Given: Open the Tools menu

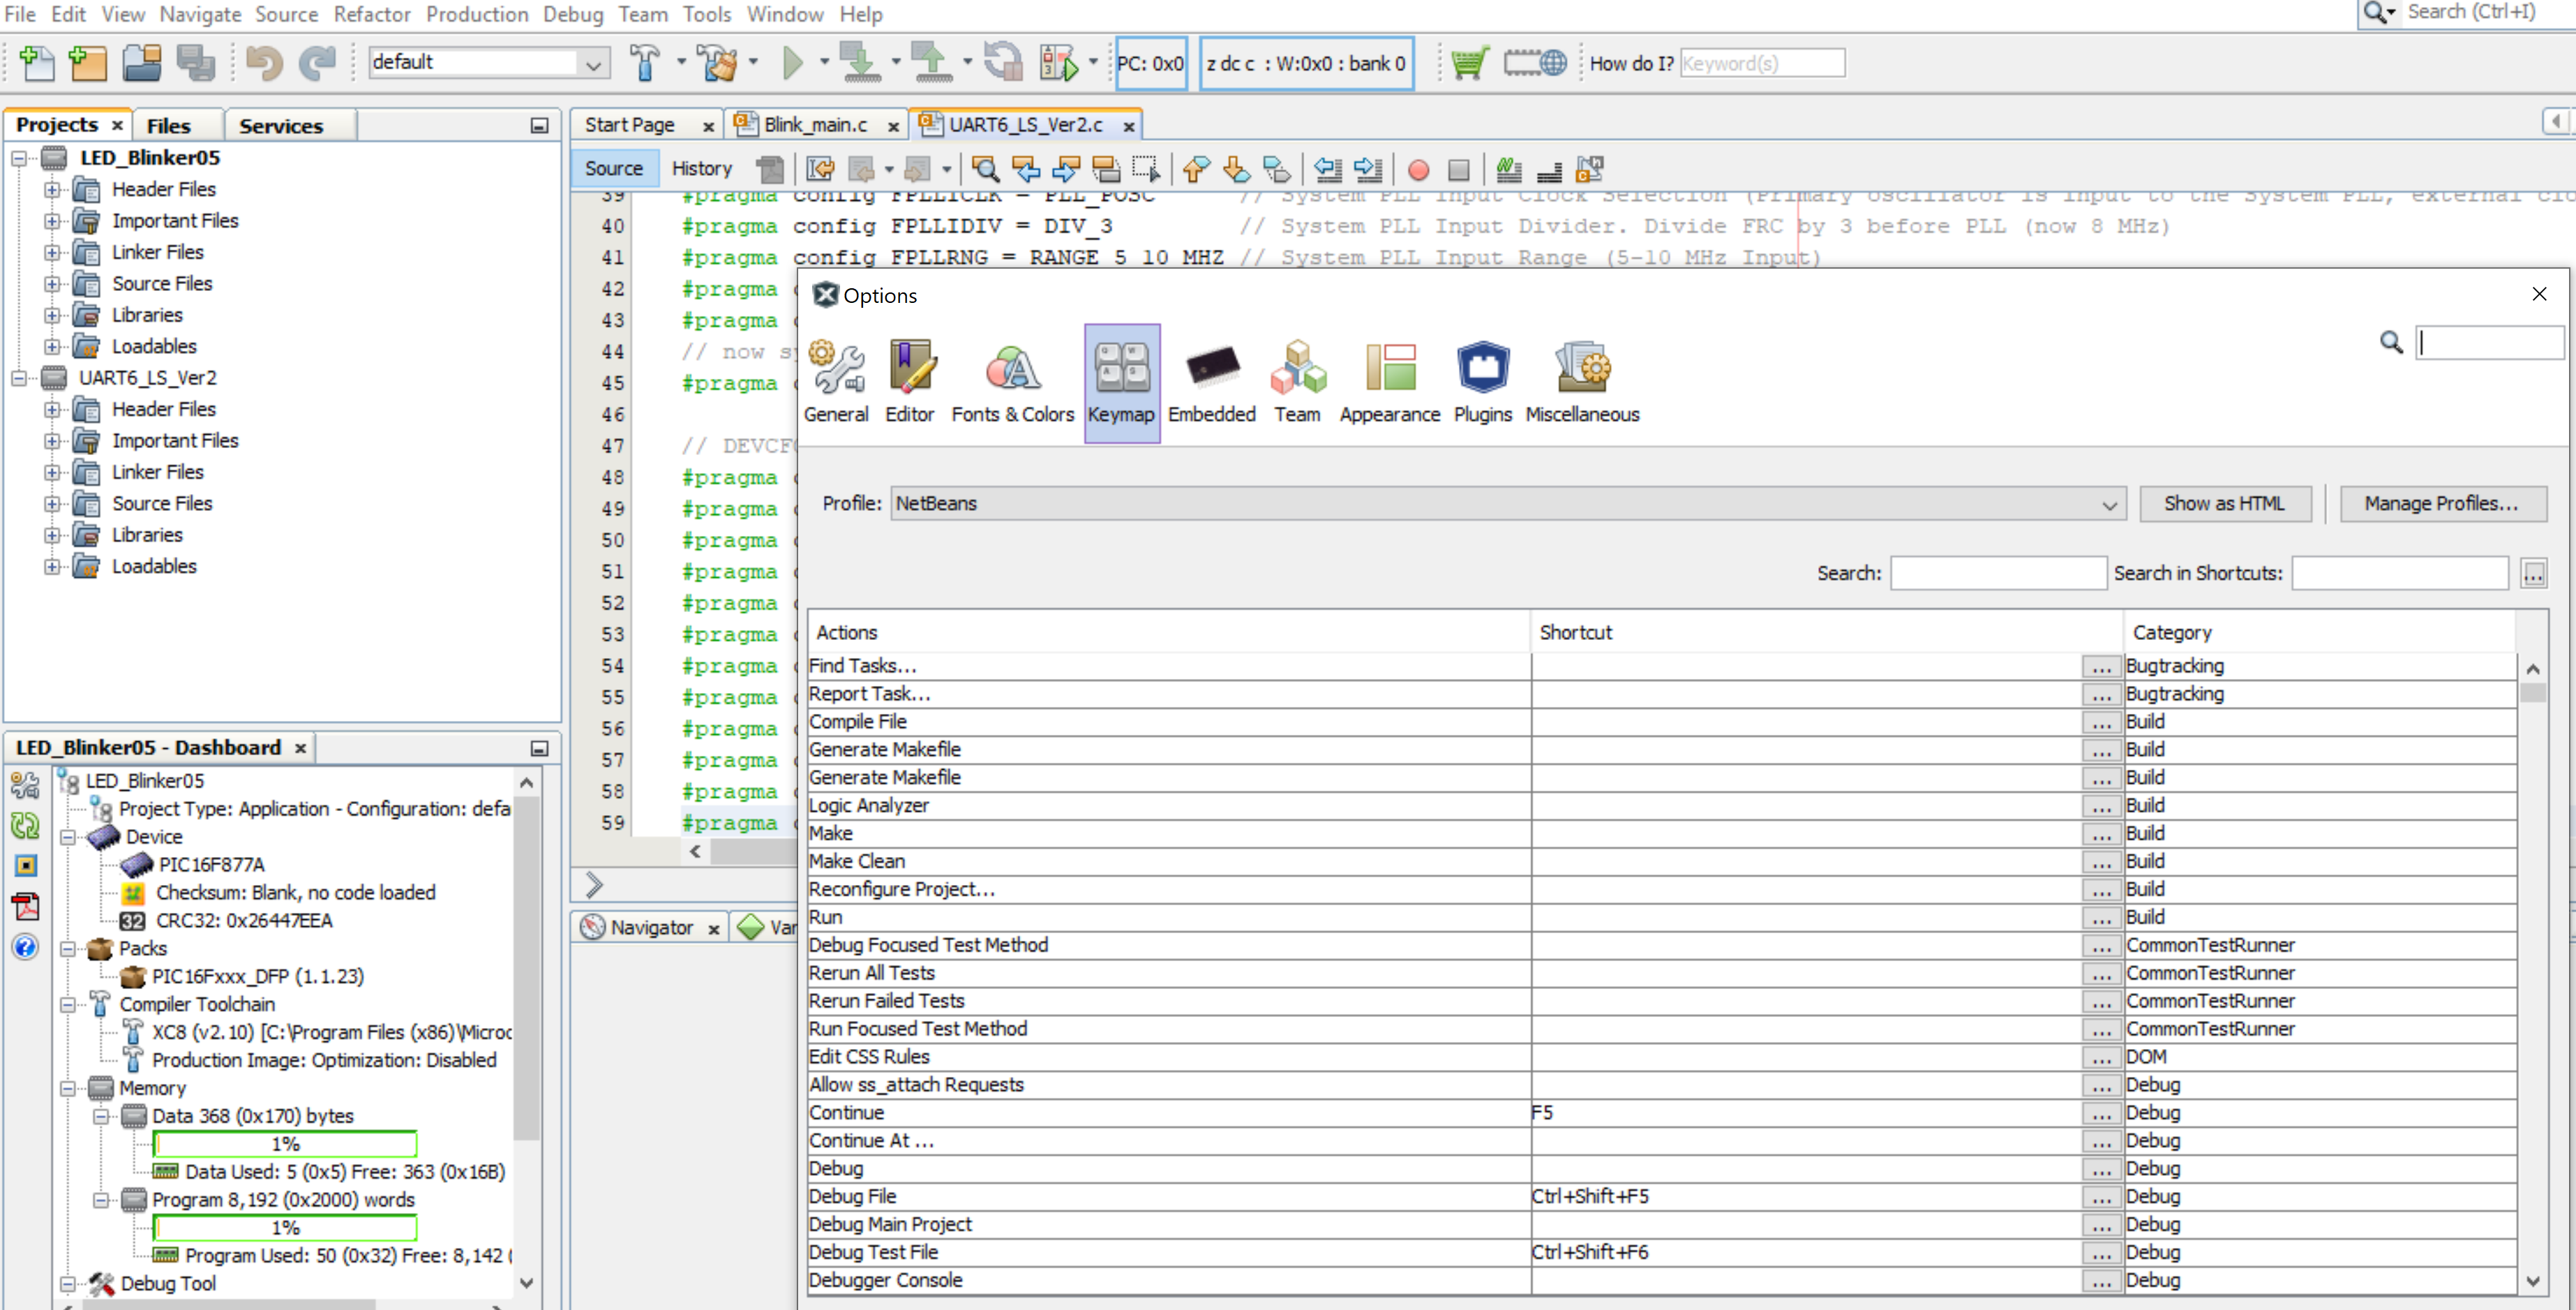Looking at the screenshot, I should click(707, 14).
